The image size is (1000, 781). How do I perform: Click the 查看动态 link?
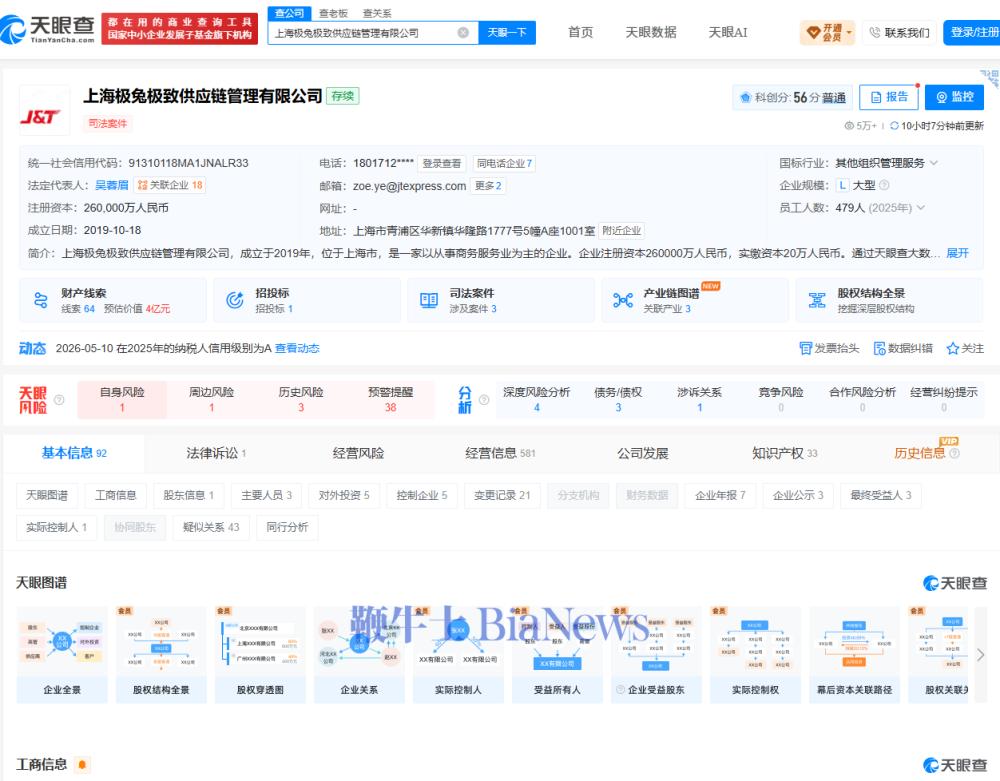(x=297, y=348)
